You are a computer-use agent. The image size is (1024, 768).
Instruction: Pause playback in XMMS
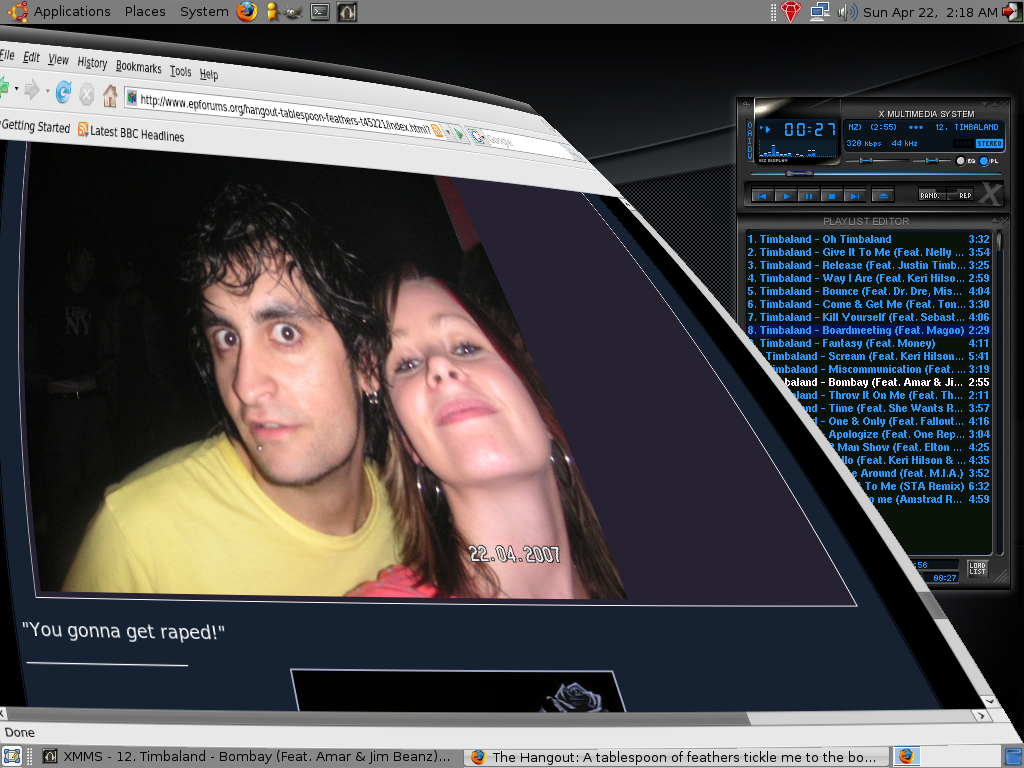pyautogui.click(x=808, y=195)
